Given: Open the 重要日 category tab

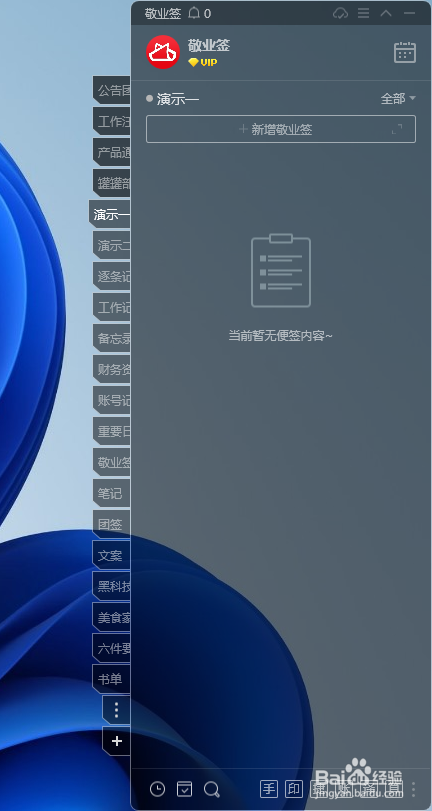Looking at the screenshot, I should click(112, 432).
